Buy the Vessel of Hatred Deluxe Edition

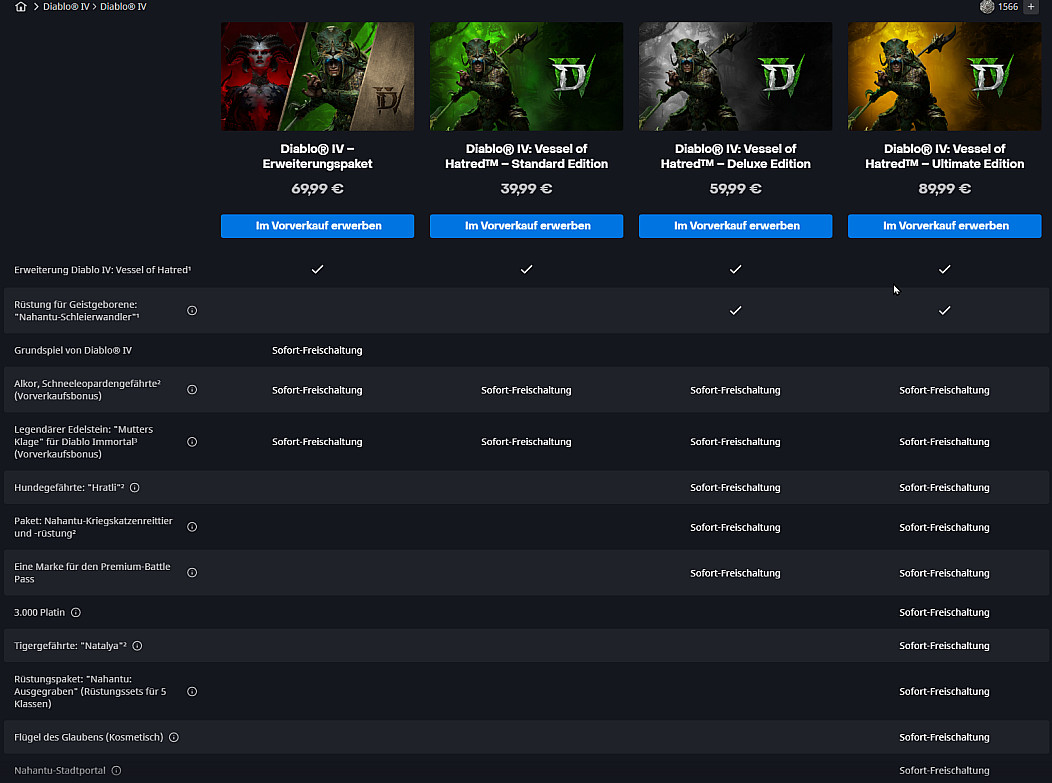[735, 226]
